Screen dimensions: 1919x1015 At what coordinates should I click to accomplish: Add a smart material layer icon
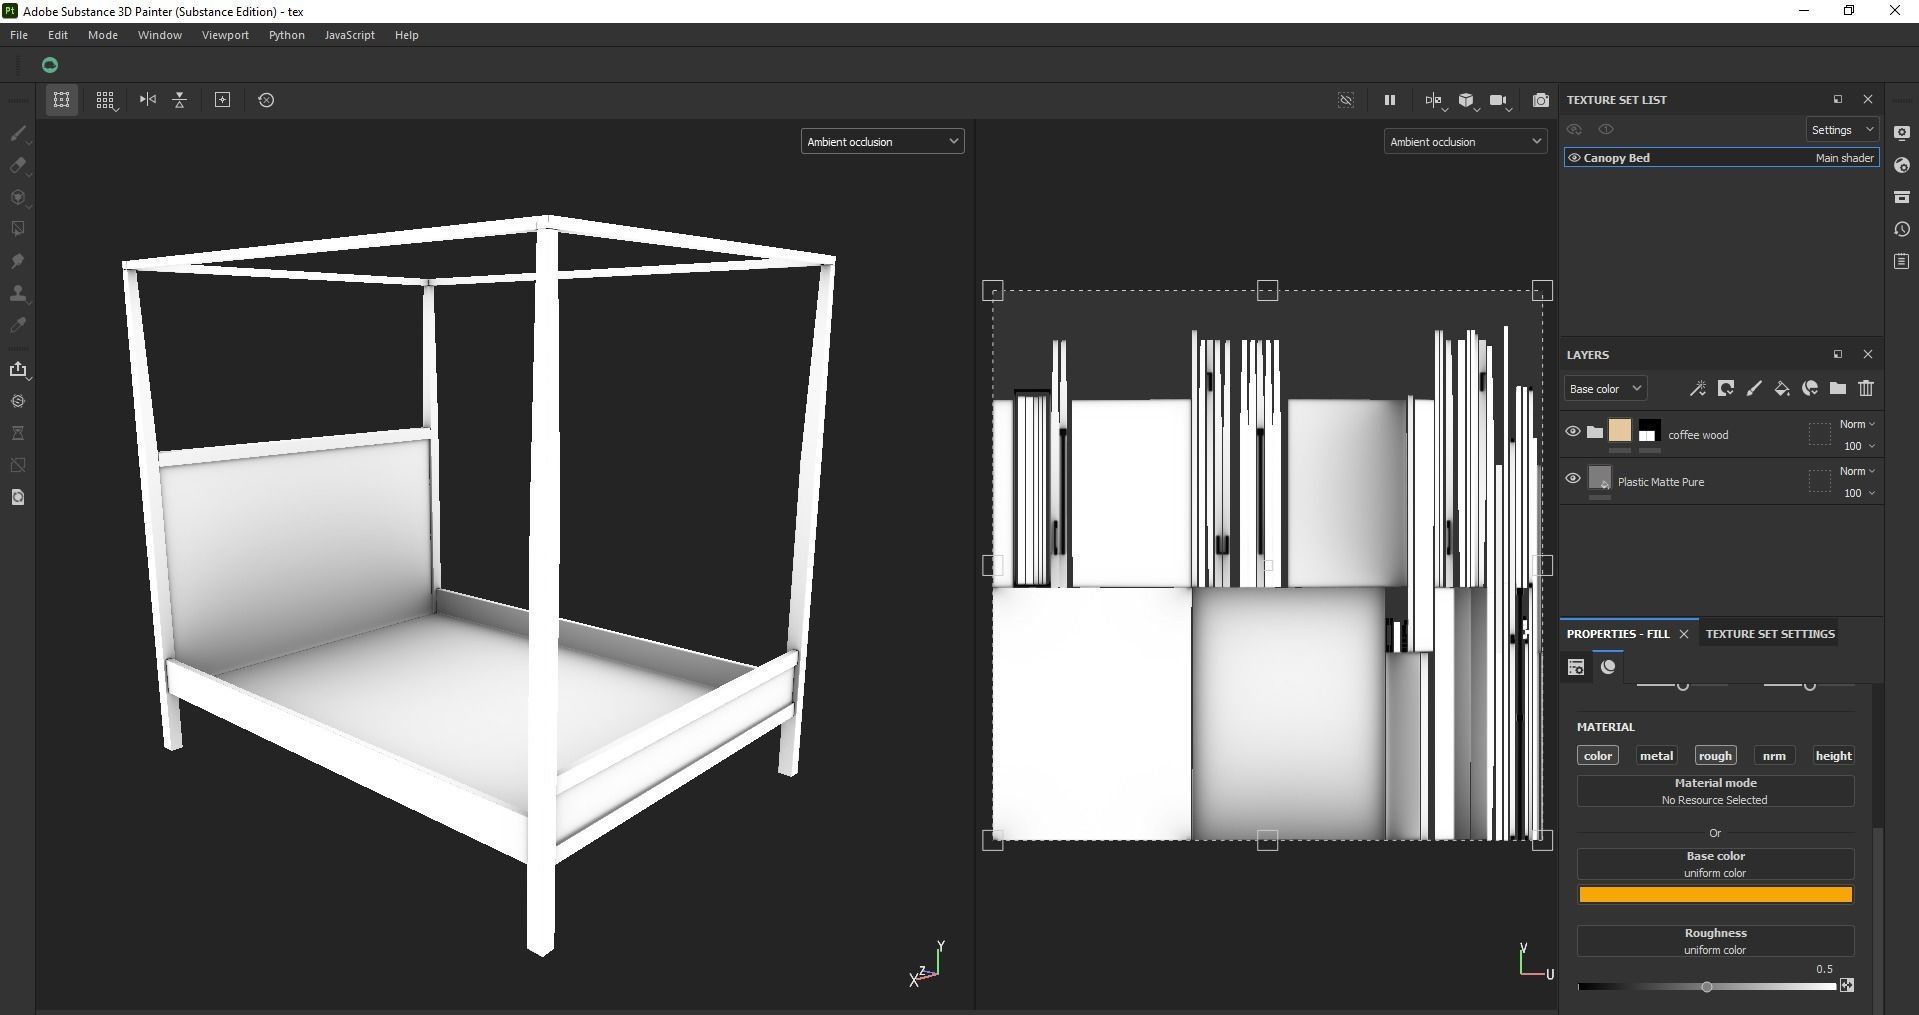point(1810,389)
